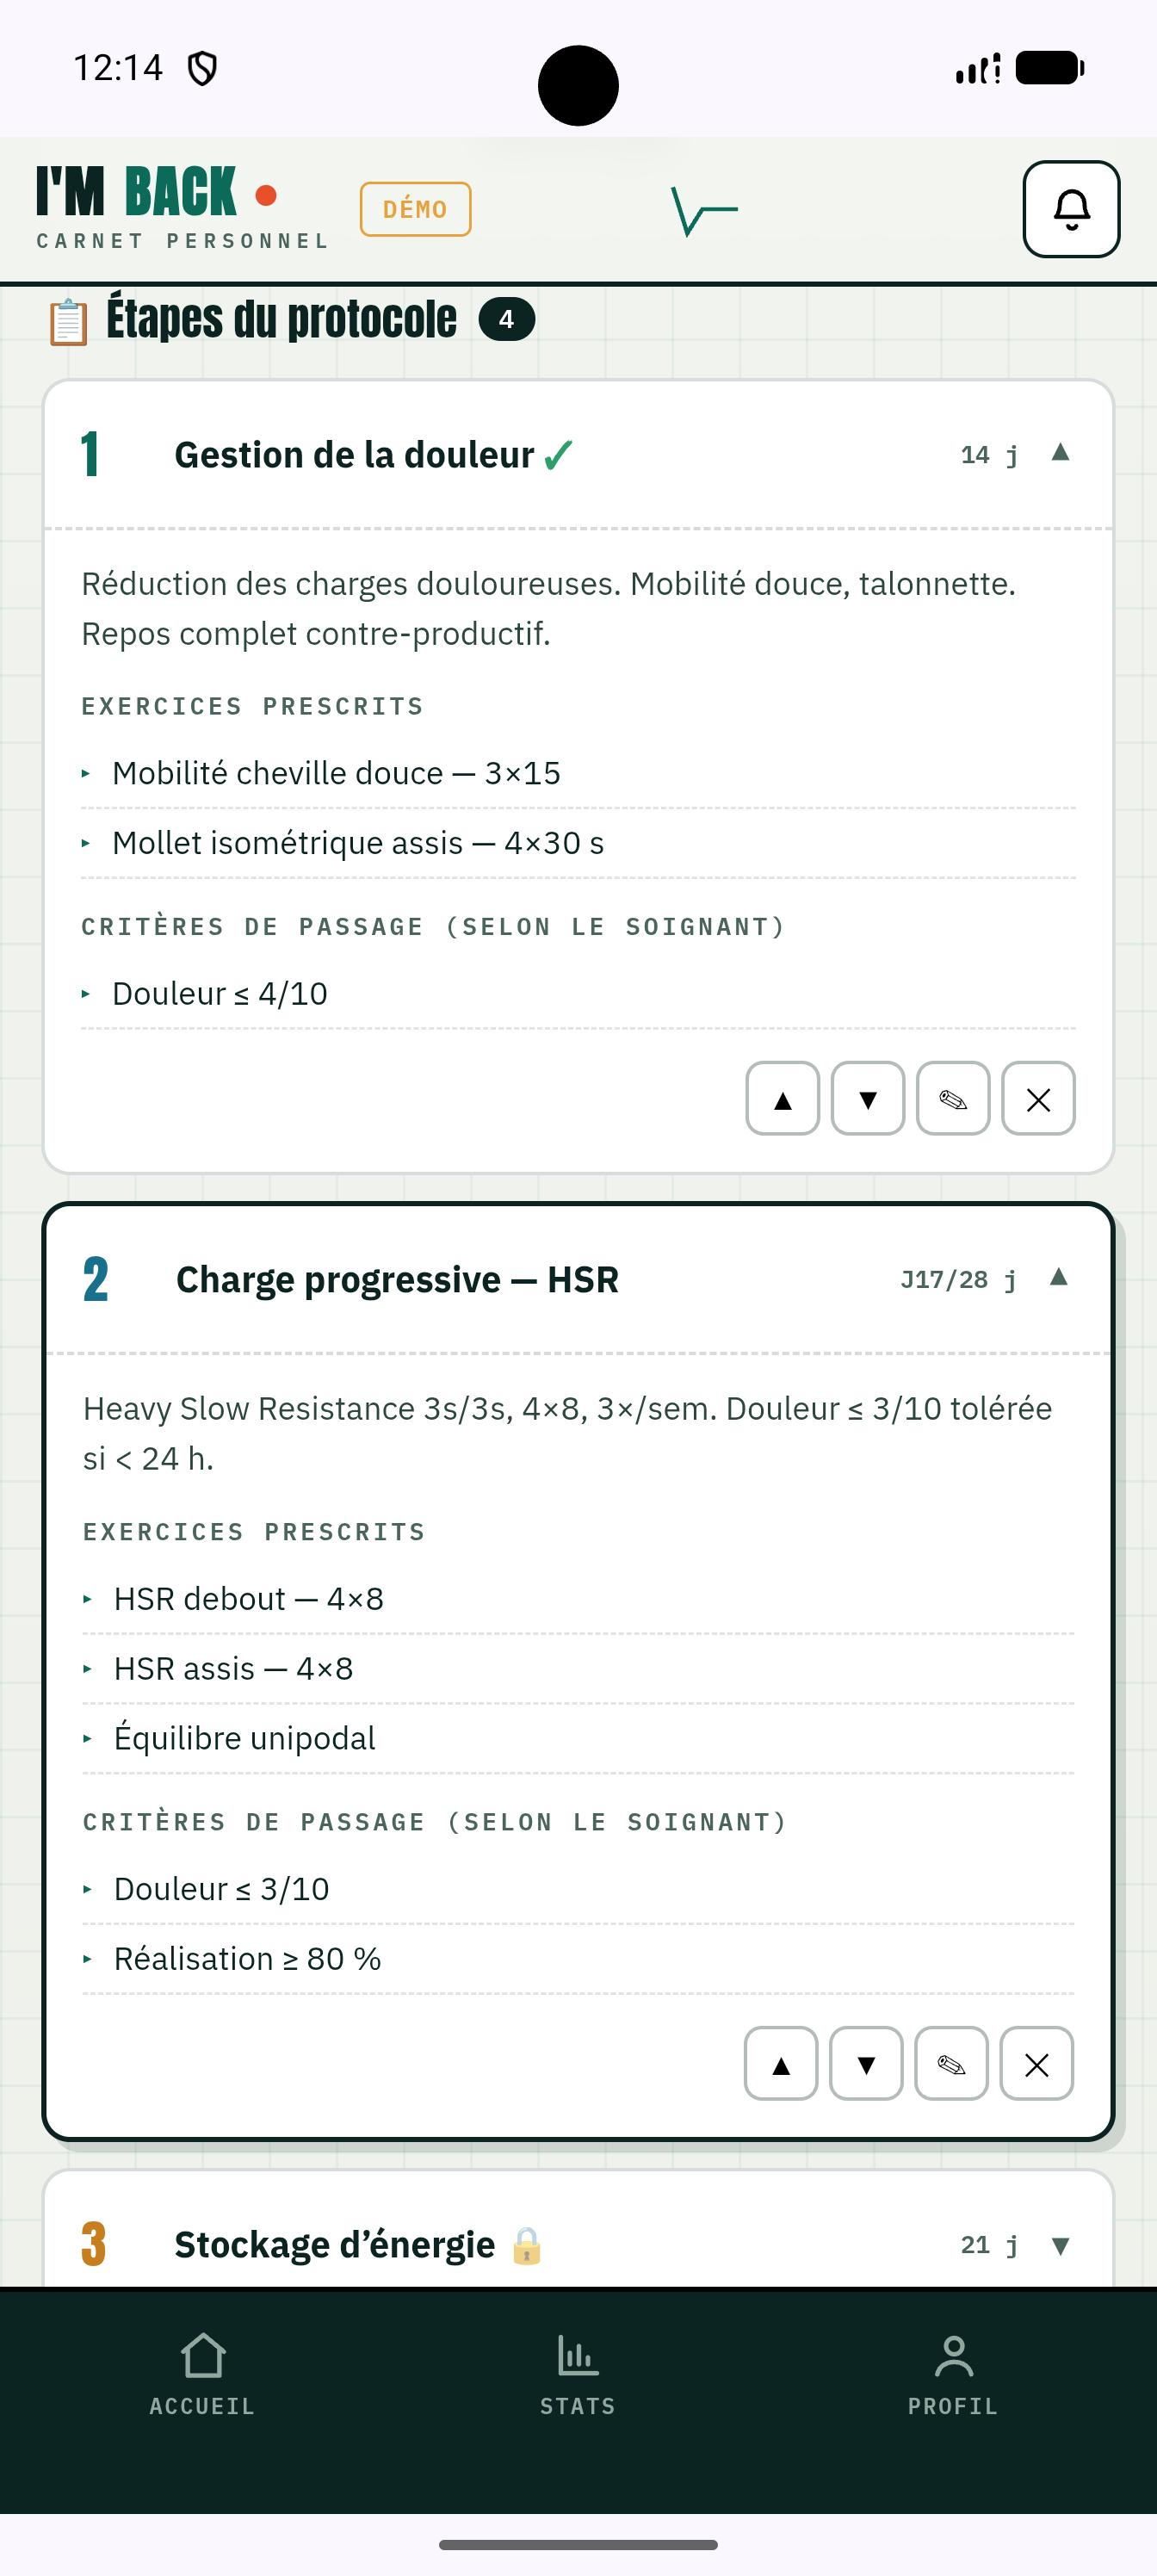This screenshot has height=2576, width=1157.
Task: Select exercise HSR debout — 4×8
Action: [578, 1599]
